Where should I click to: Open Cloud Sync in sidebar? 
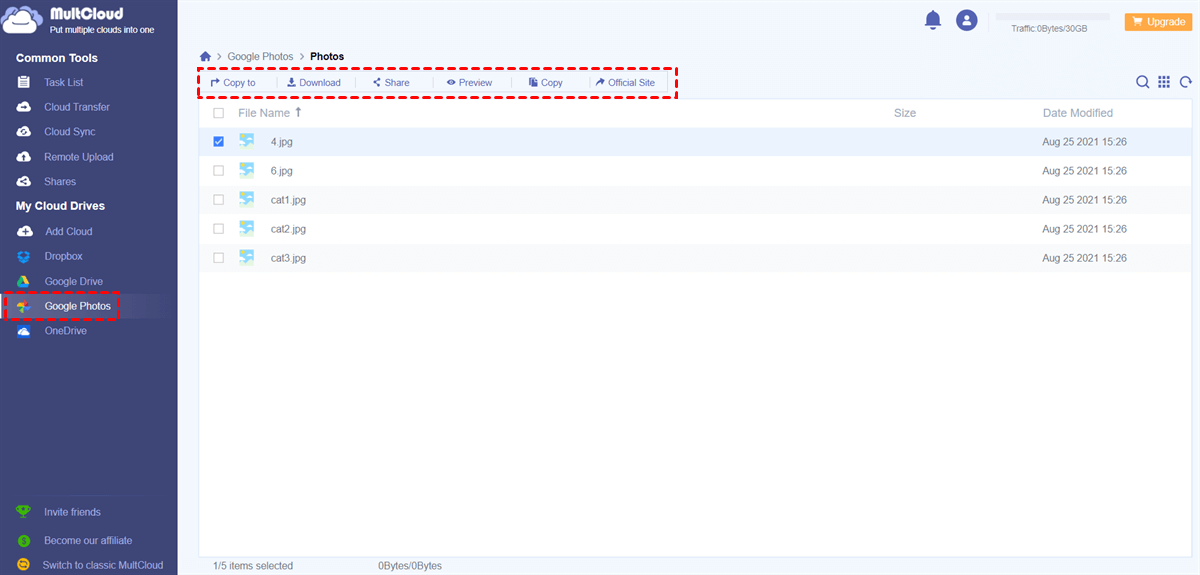(x=70, y=132)
